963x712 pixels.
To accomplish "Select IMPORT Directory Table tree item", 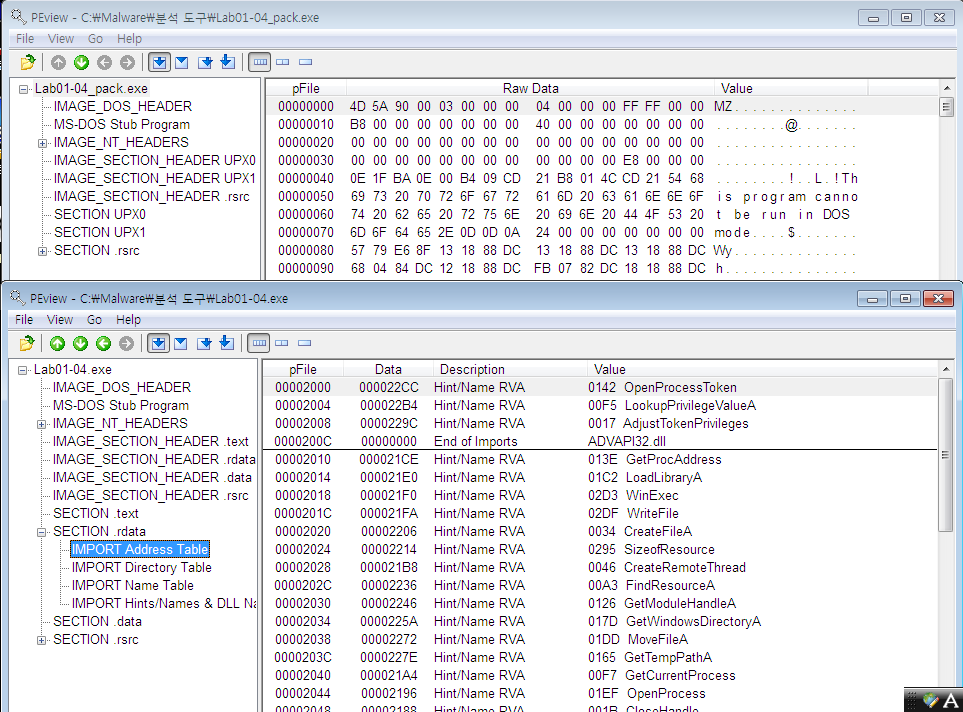I will 141,568.
